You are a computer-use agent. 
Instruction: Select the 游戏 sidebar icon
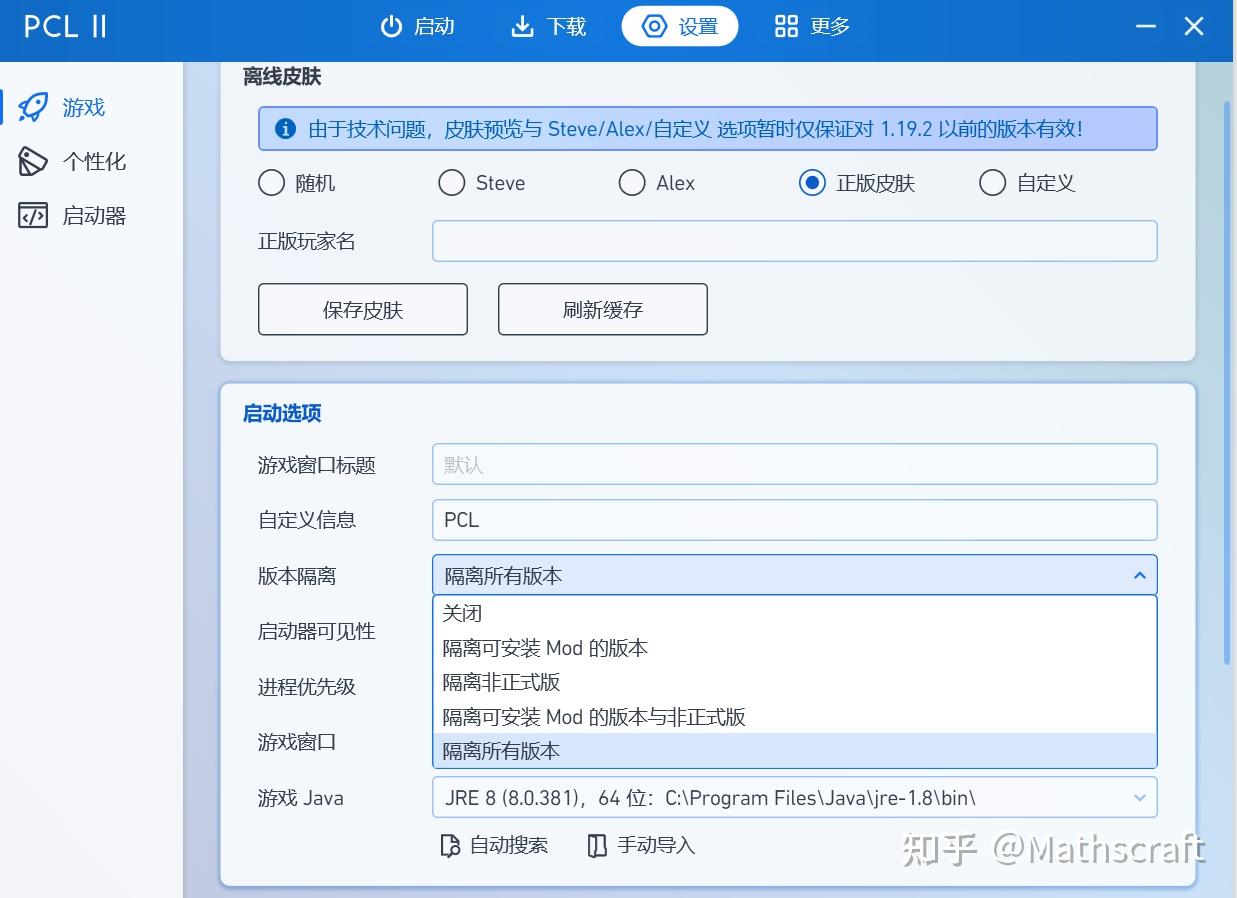click(x=32, y=107)
